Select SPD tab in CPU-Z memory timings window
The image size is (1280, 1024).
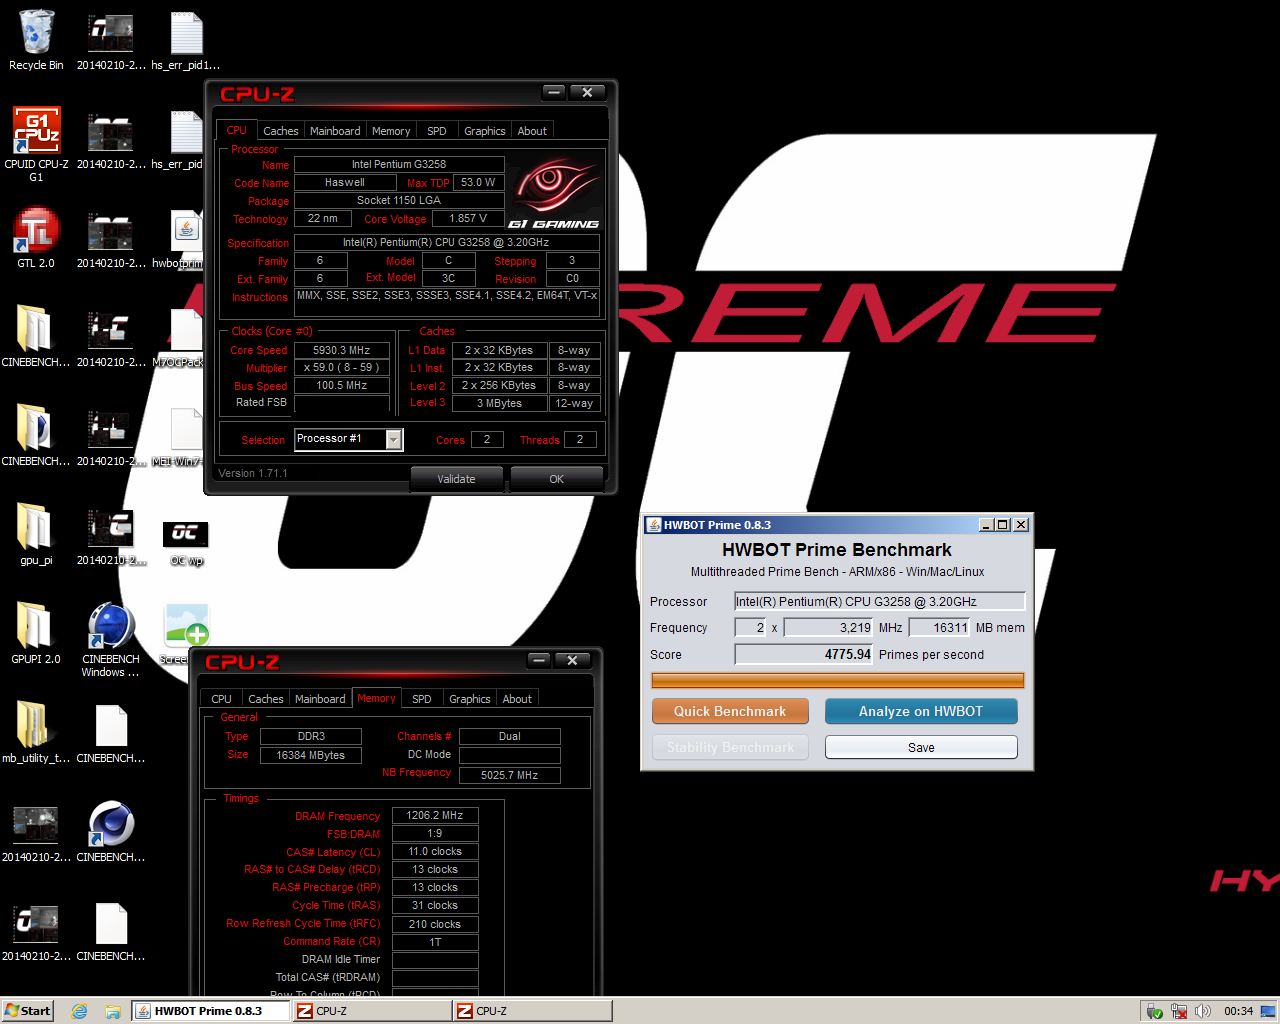(x=422, y=699)
